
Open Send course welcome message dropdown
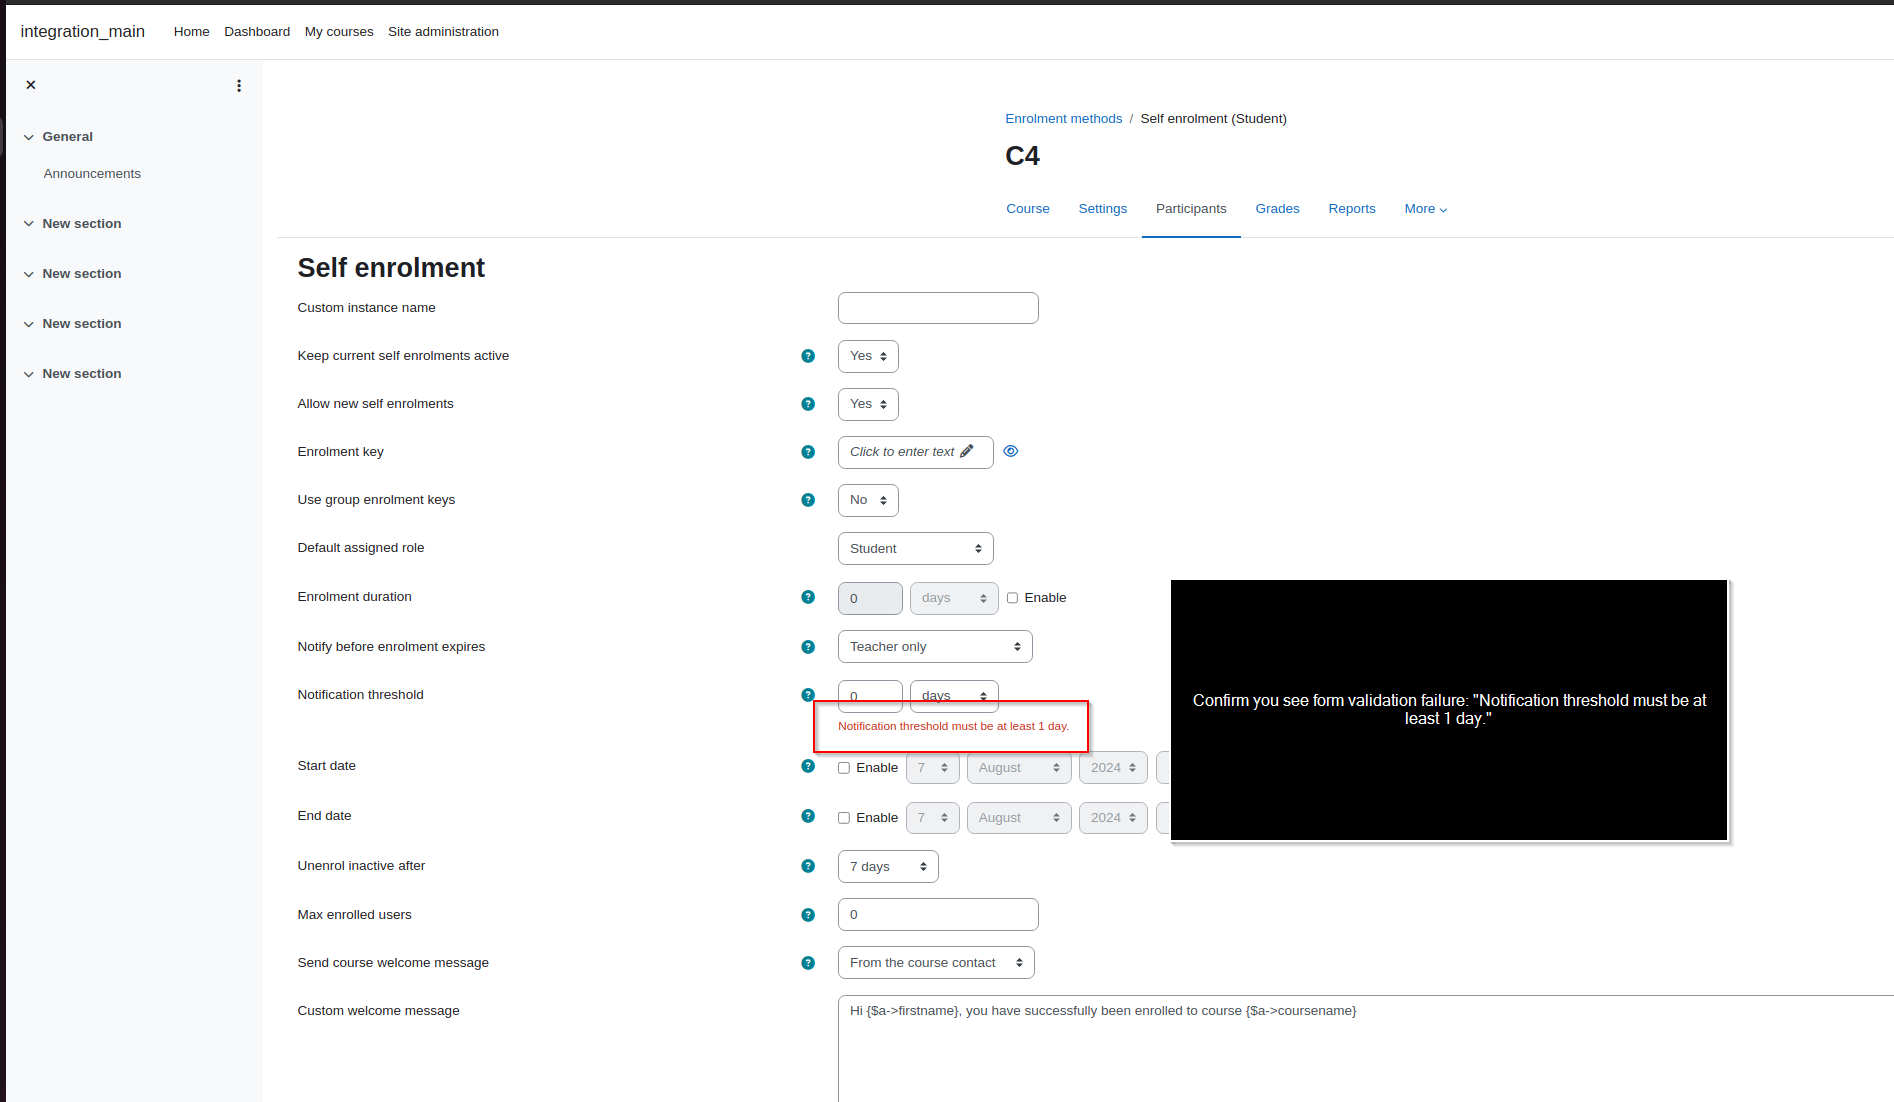click(936, 962)
